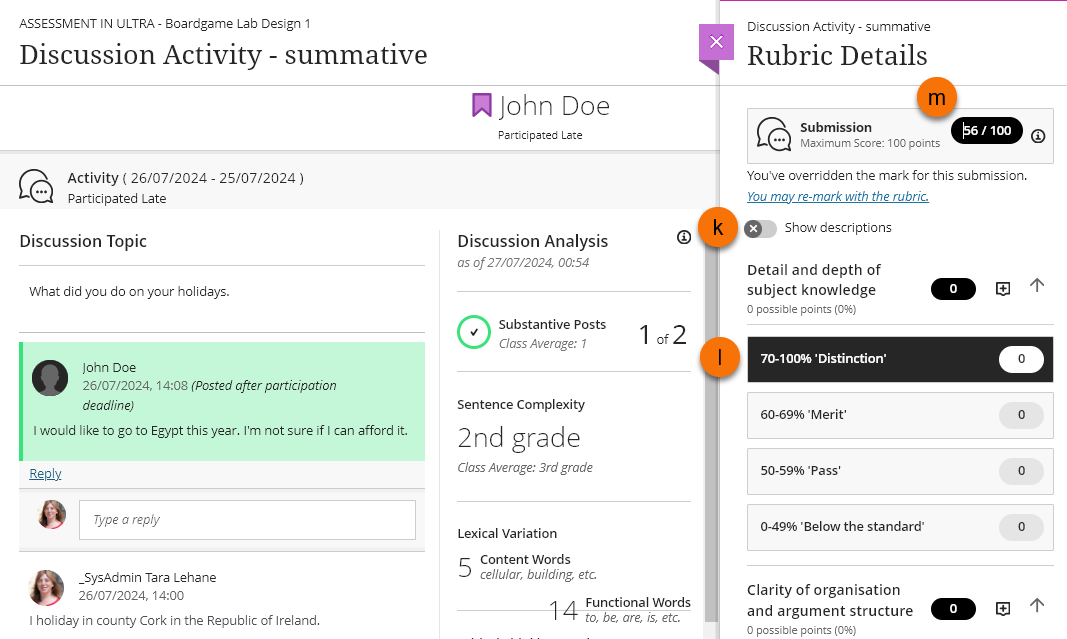Viewport: 1067px width, 639px height.
Task: Click the info icon next to submission score
Action: tap(1038, 136)
